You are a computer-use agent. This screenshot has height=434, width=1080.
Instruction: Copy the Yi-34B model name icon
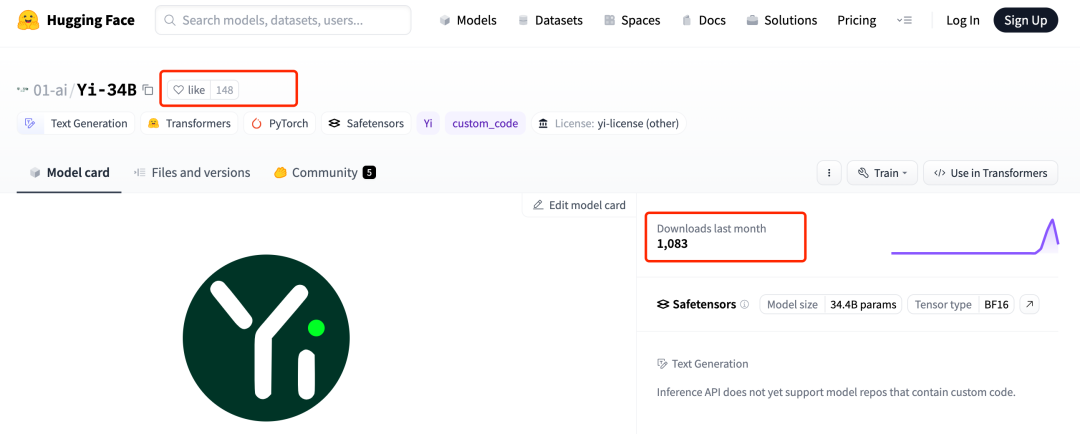point(148,90)
